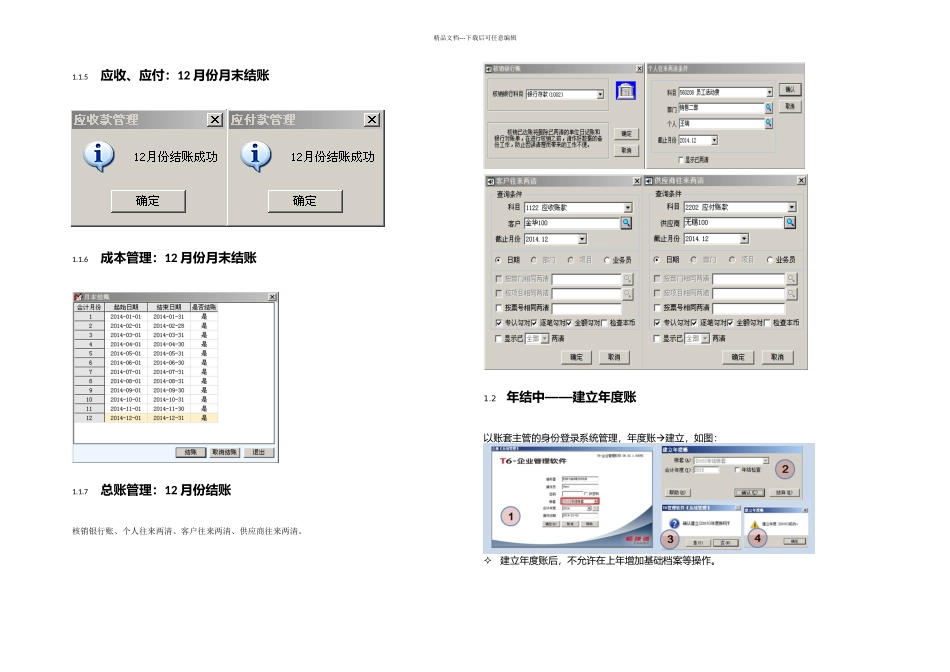Close the 应收款管理 dialog

pos(215,119)
